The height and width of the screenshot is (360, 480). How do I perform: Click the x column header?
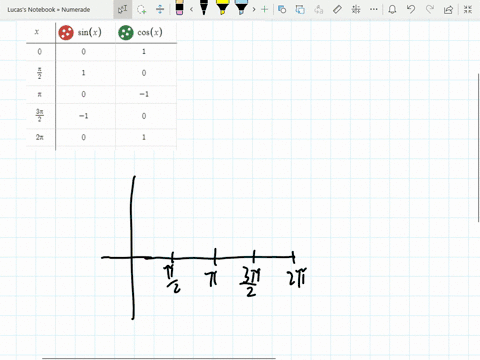(37, 32)
